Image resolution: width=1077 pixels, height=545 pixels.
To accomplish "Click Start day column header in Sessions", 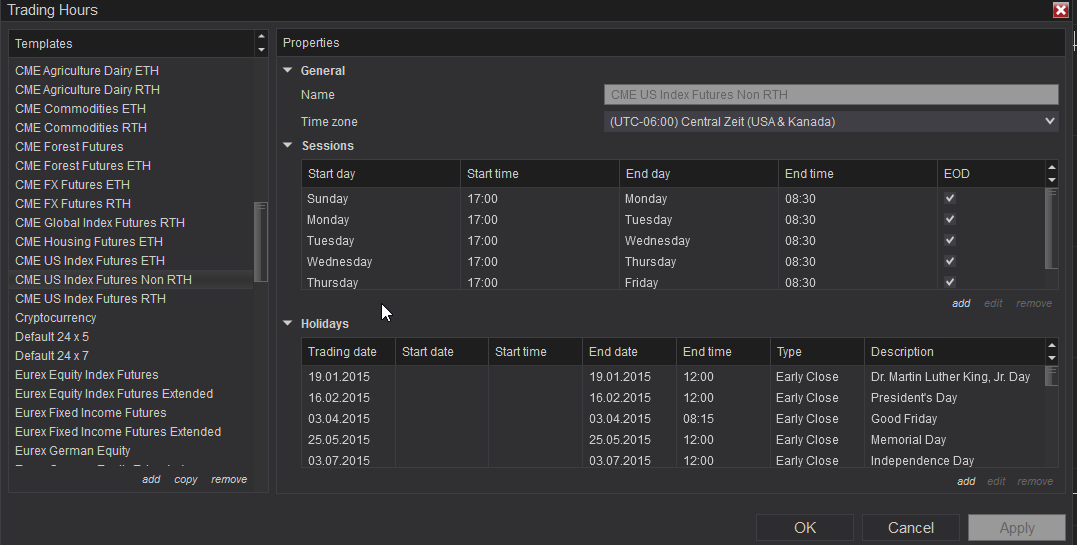I will coord(381,174).
